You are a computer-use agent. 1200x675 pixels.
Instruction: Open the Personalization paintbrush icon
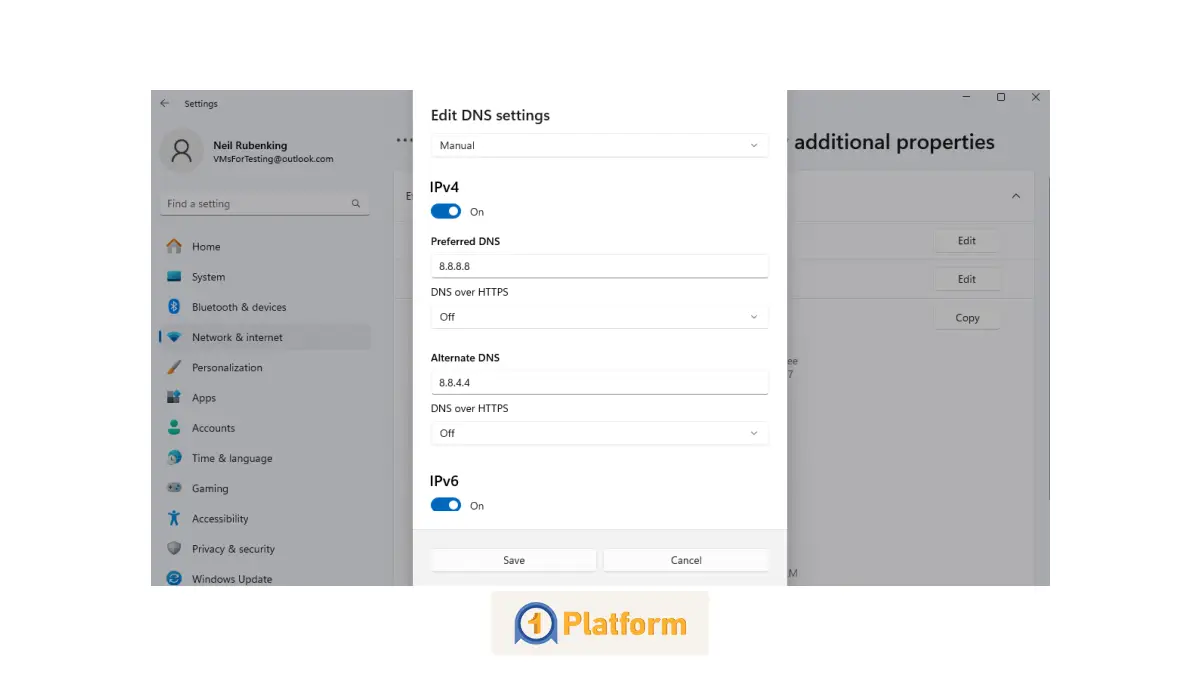tap(174, 367)
